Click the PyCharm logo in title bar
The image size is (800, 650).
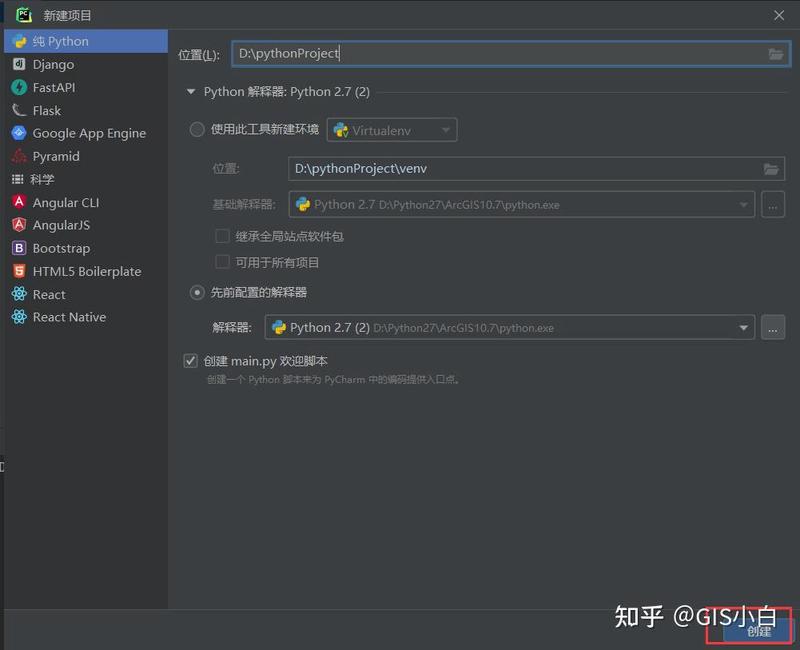[x=23, y=15]
